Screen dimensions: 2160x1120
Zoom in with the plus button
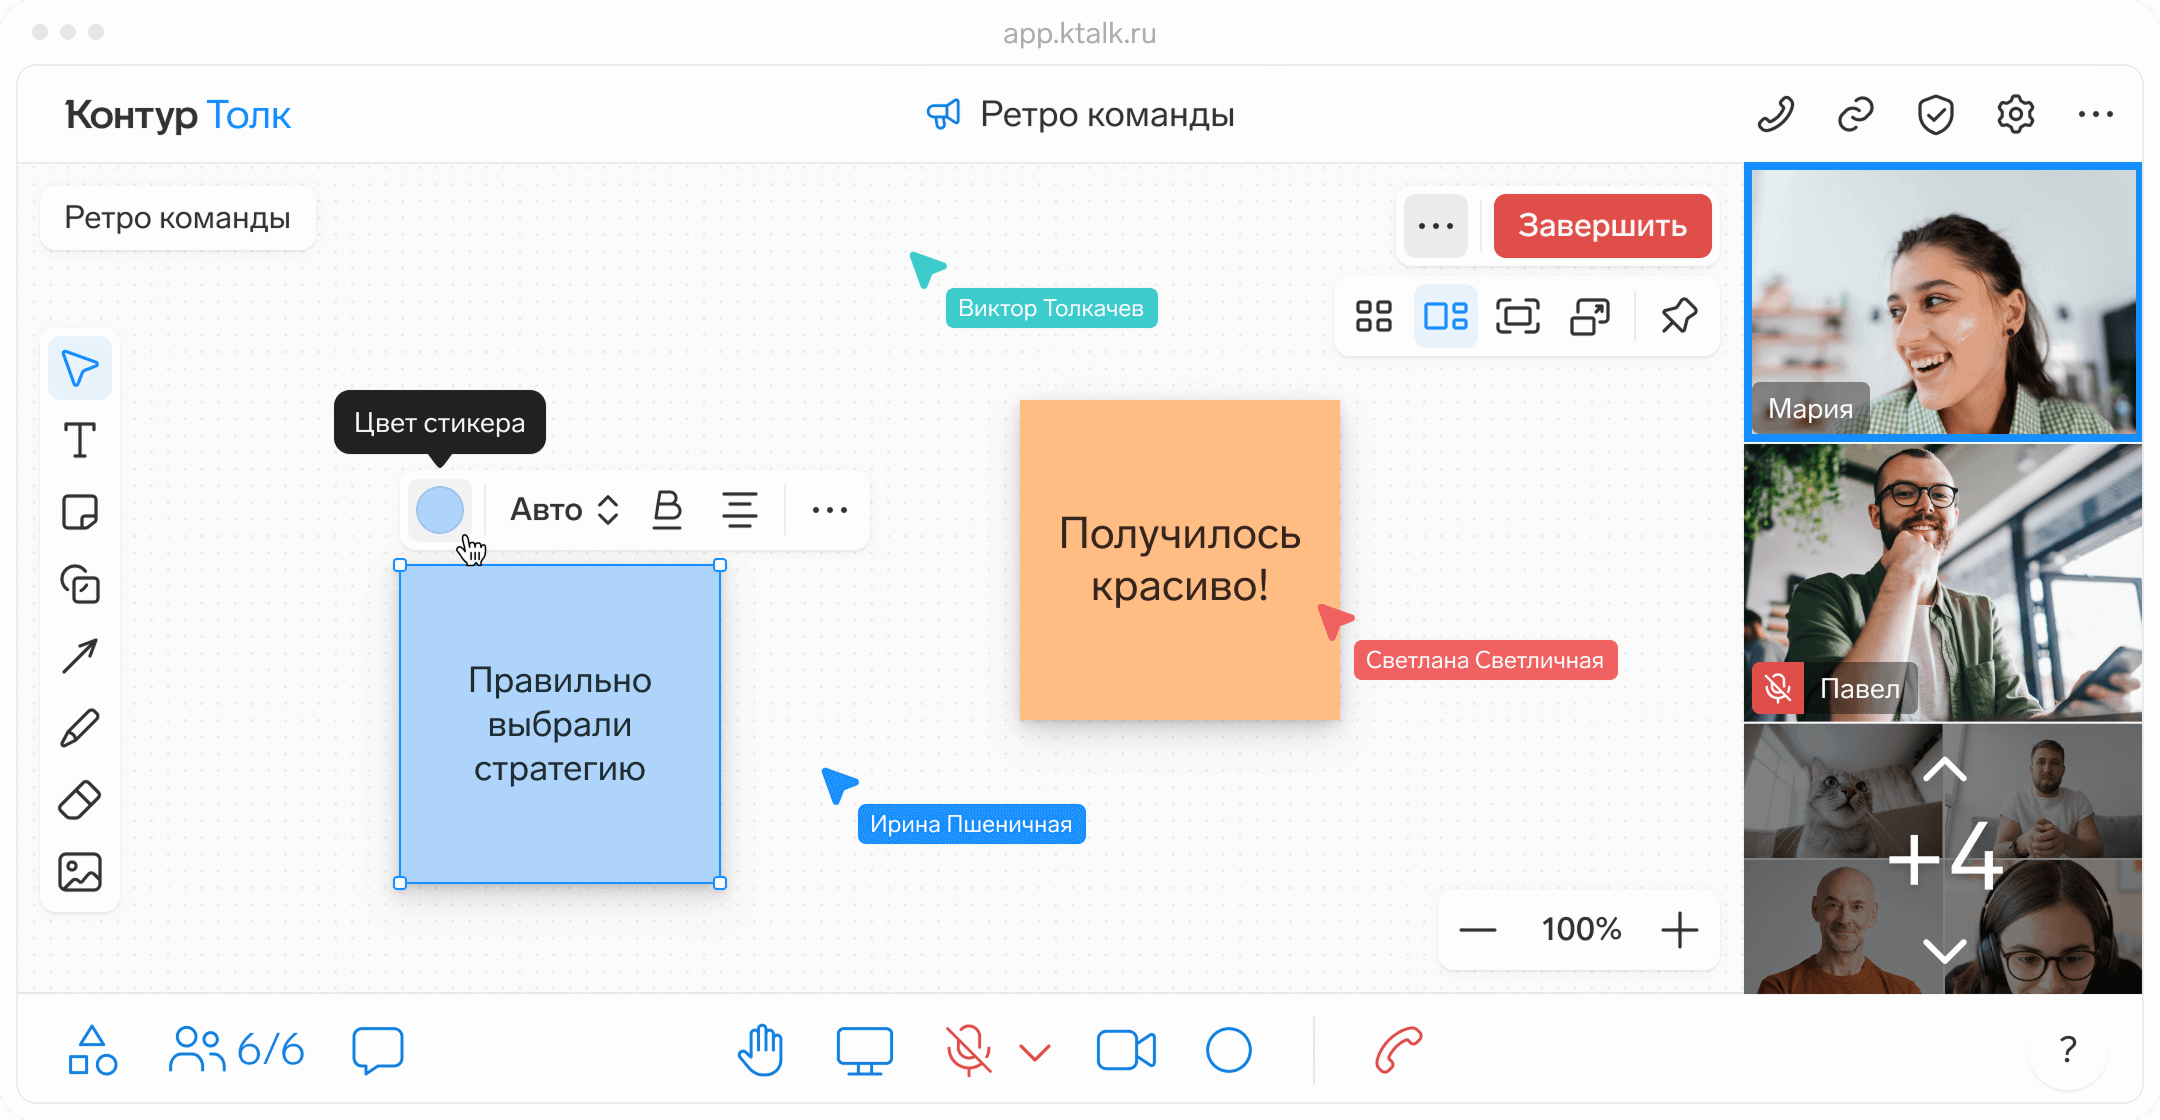pyautogui.click(x=1680, y=929)
